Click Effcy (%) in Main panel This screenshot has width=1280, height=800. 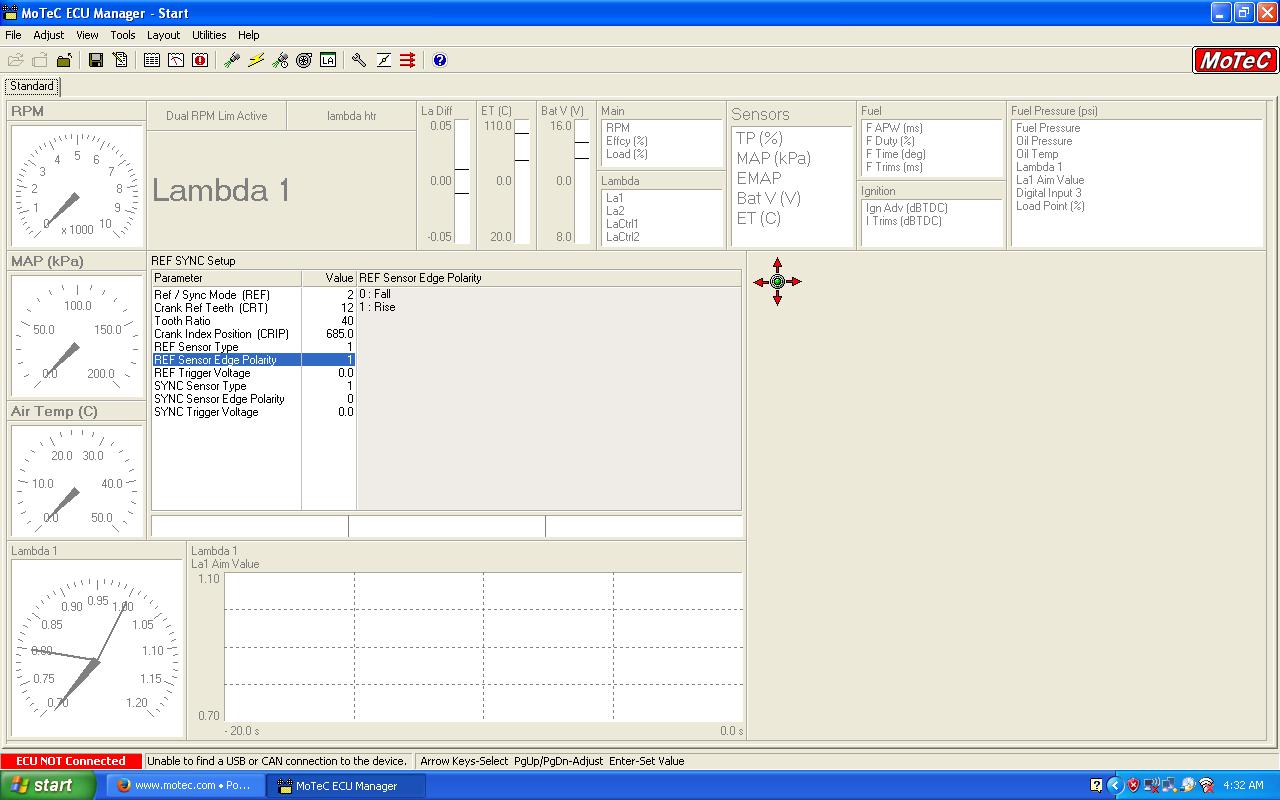pos(626,141)
